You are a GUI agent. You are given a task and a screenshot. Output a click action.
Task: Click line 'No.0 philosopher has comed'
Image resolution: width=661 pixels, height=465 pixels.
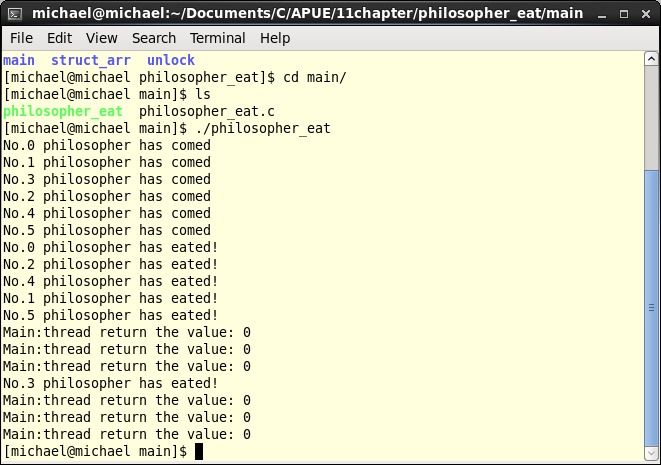pyautogui.click(x=107, y=145)
